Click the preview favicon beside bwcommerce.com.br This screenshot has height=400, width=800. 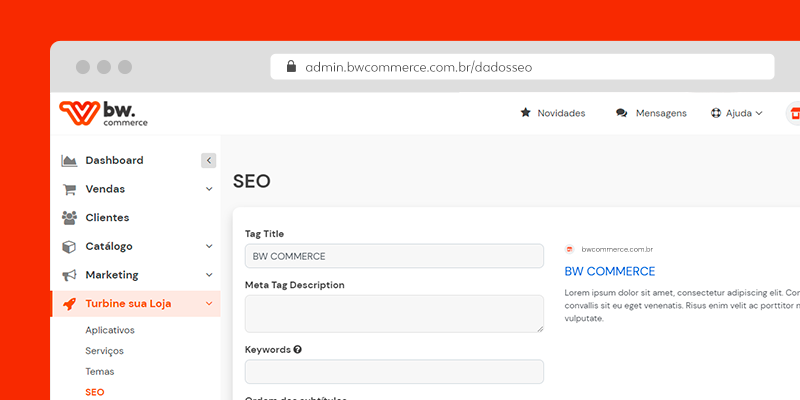click(x=569, y=249)
